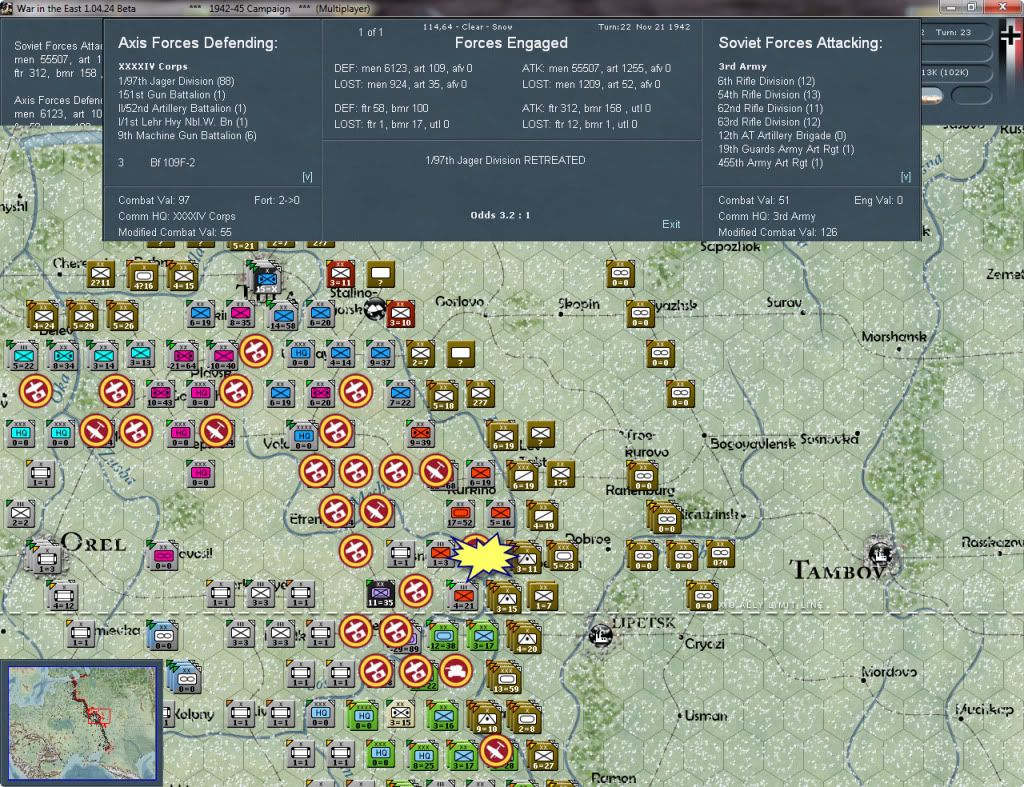Select the Soviet 9=10 mountain stack
Screen dimensions: 1024x787
point(485,718)
